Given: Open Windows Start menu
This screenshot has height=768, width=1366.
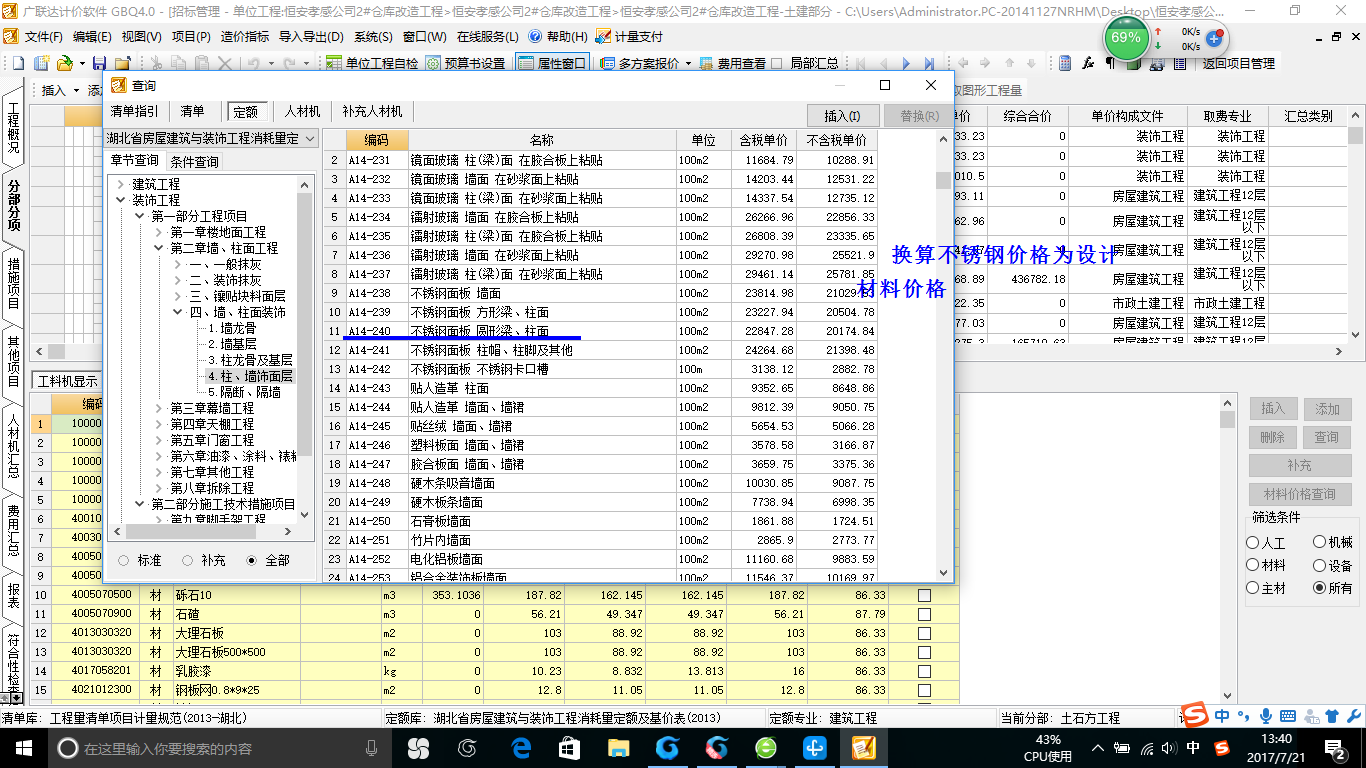Looking at the screenshot, I should click(x=22, y=748).
